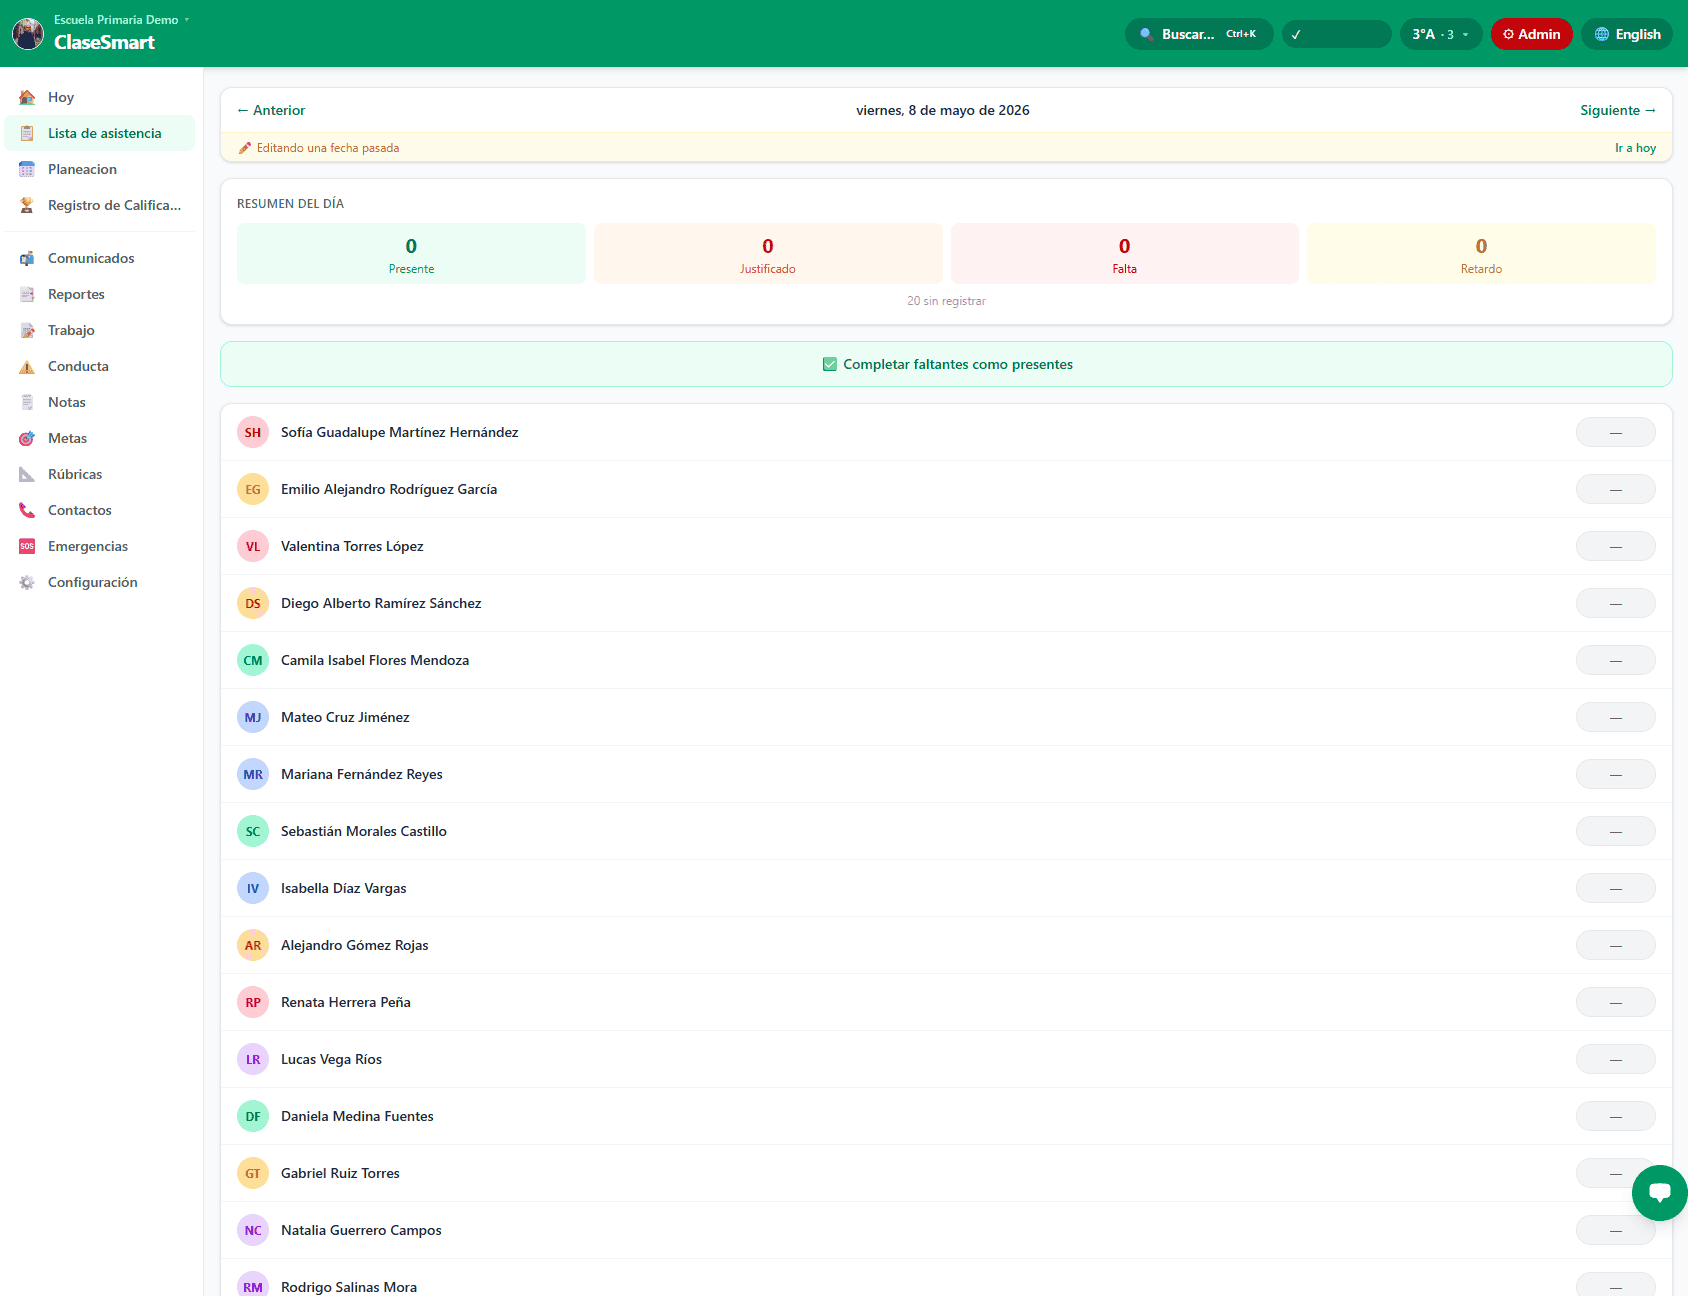Toggle attendance status for Sebastián Morales Castillo

[1615, 831]
